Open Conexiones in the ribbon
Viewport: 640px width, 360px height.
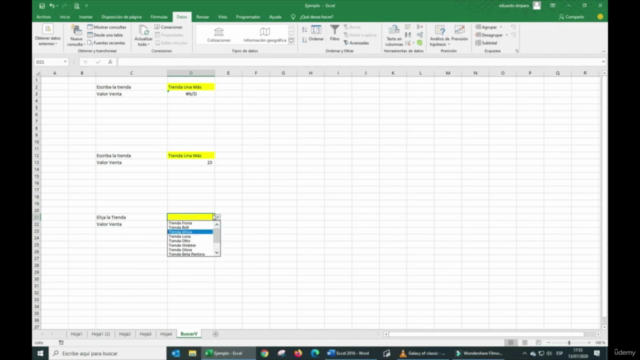point(169,27)
